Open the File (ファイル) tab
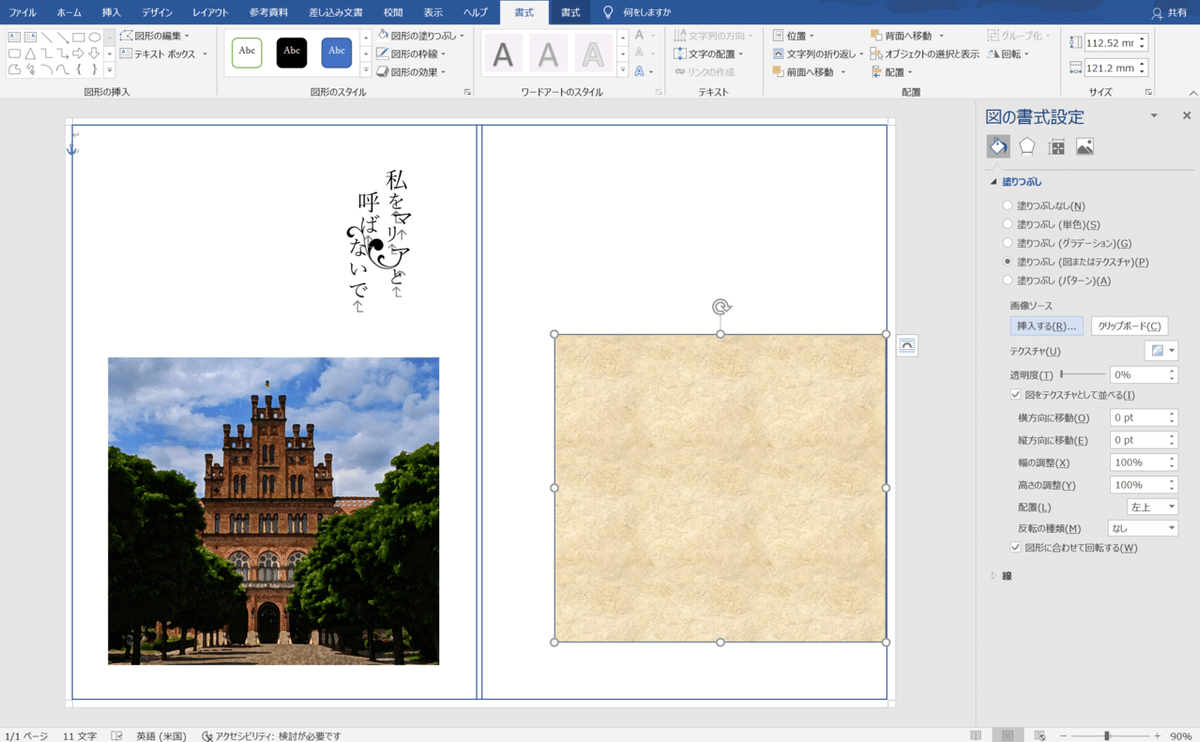The image size is (1200, 742). [x=22, y=12]
